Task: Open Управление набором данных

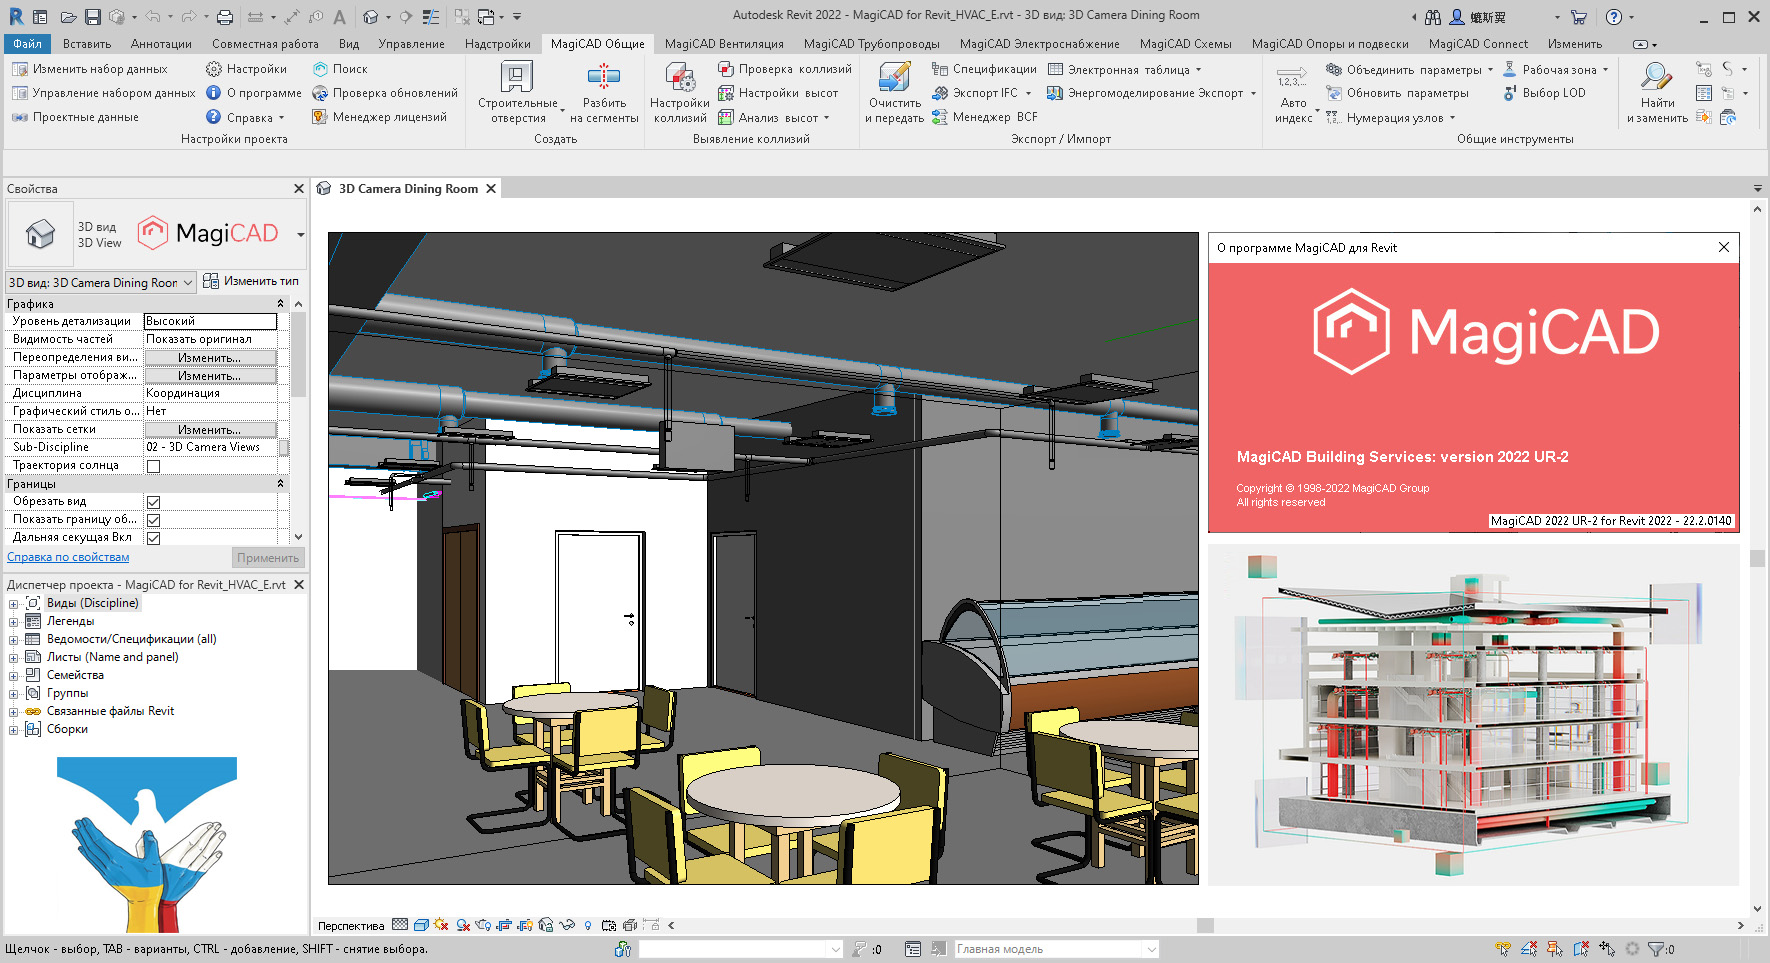Action: (x=104, y=93)
